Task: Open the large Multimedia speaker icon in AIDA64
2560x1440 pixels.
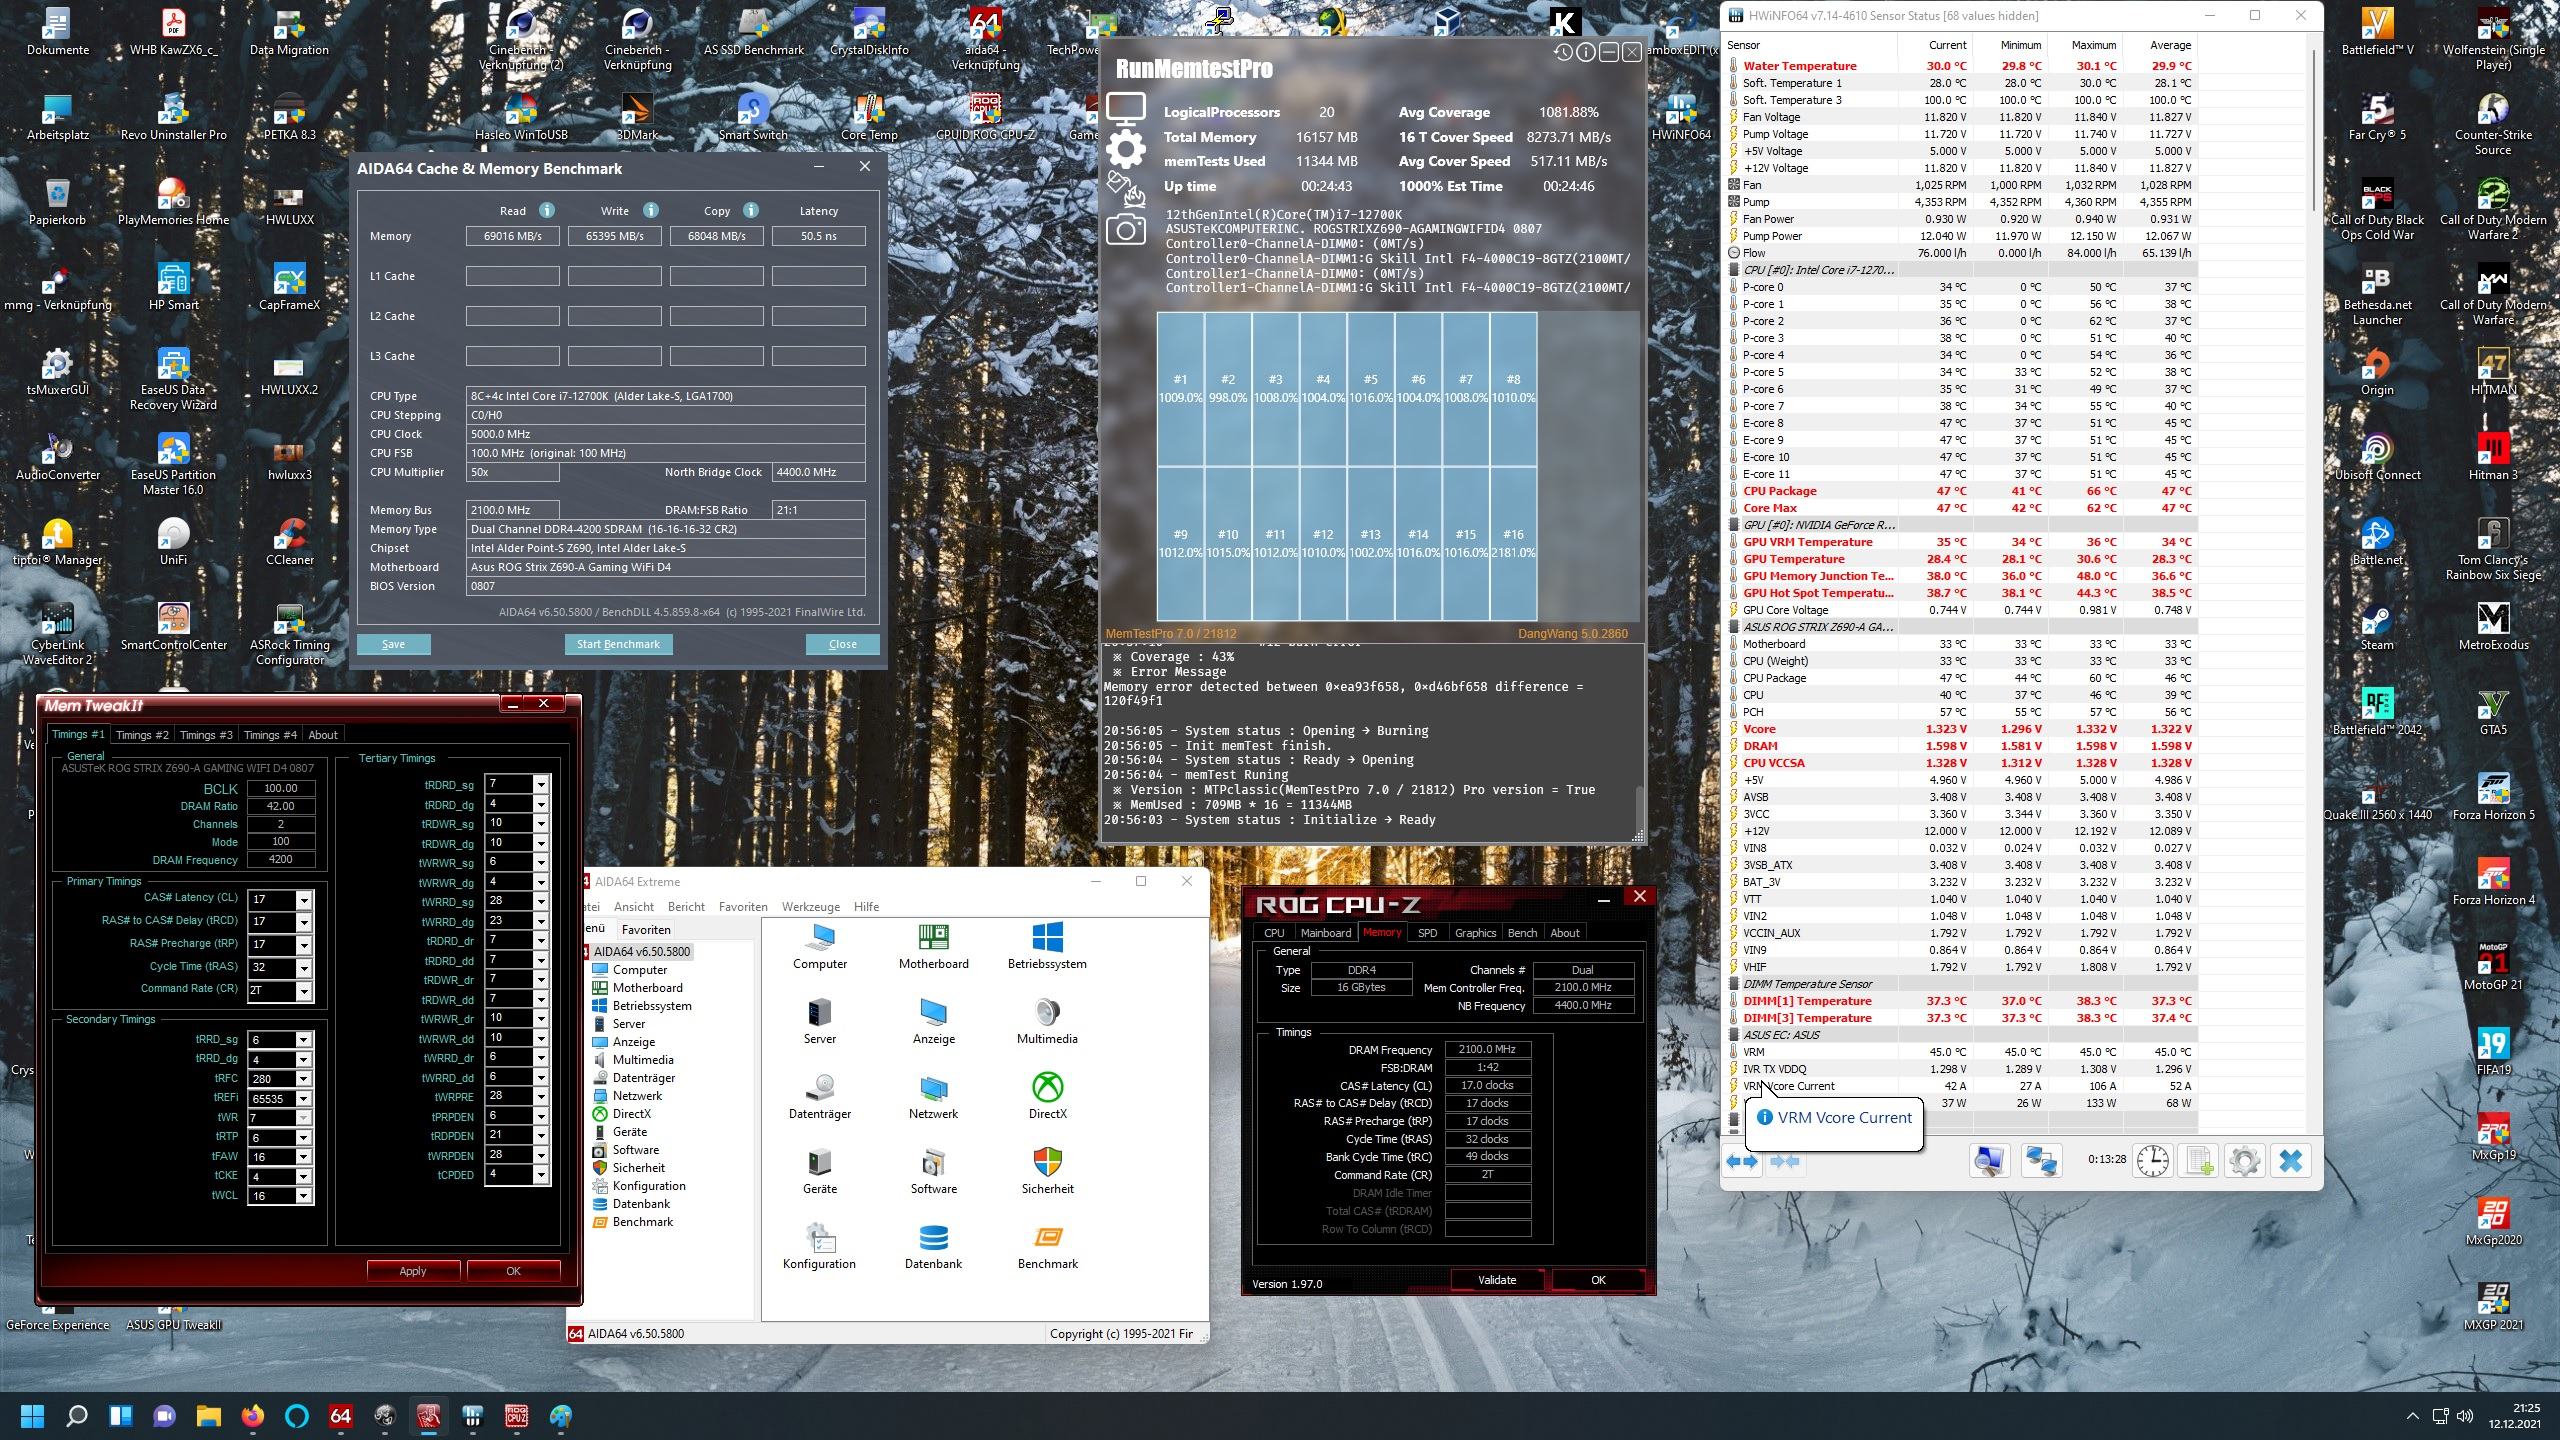Action: 1047,1021
